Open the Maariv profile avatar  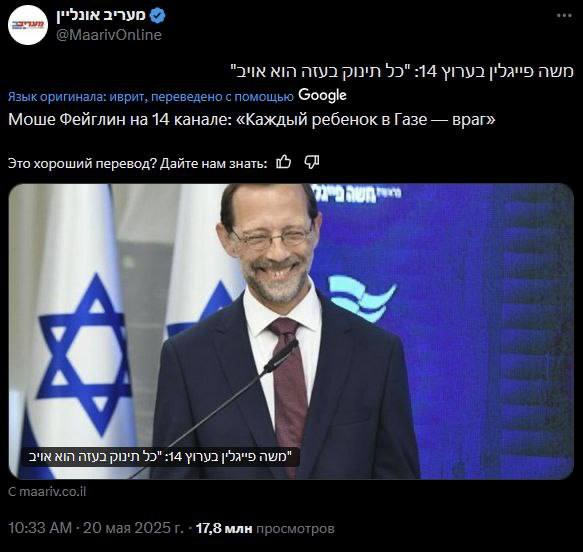[x=28, y=25]
